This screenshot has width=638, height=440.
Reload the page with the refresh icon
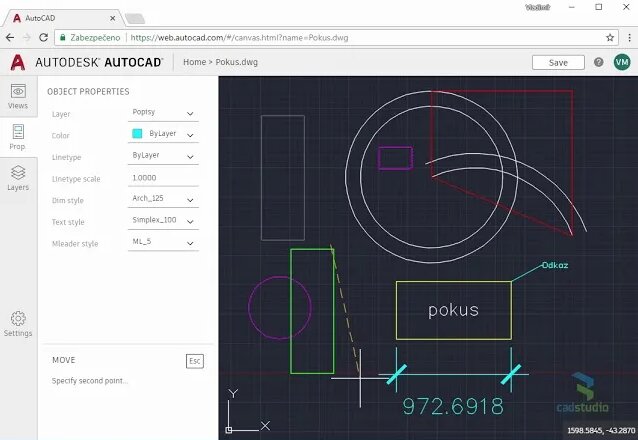pyautogui.click(x=44, y=38)
